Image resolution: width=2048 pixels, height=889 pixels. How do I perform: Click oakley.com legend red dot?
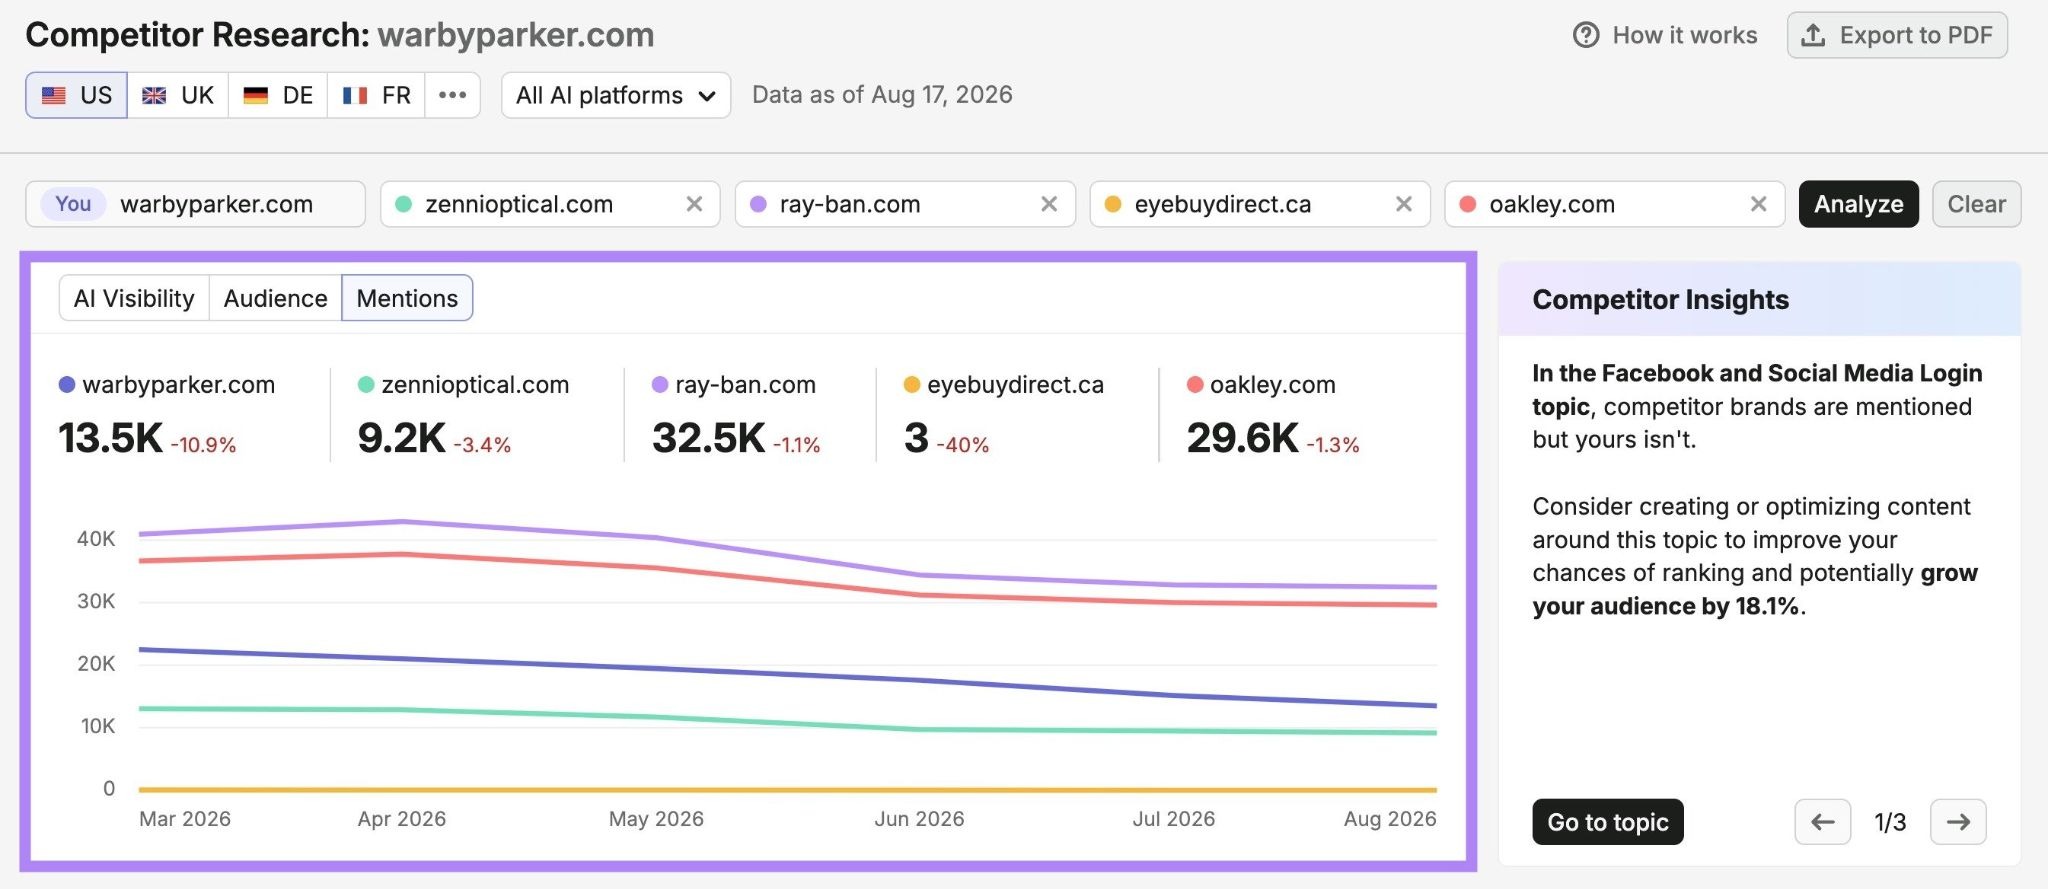[x=1195, y=385]
